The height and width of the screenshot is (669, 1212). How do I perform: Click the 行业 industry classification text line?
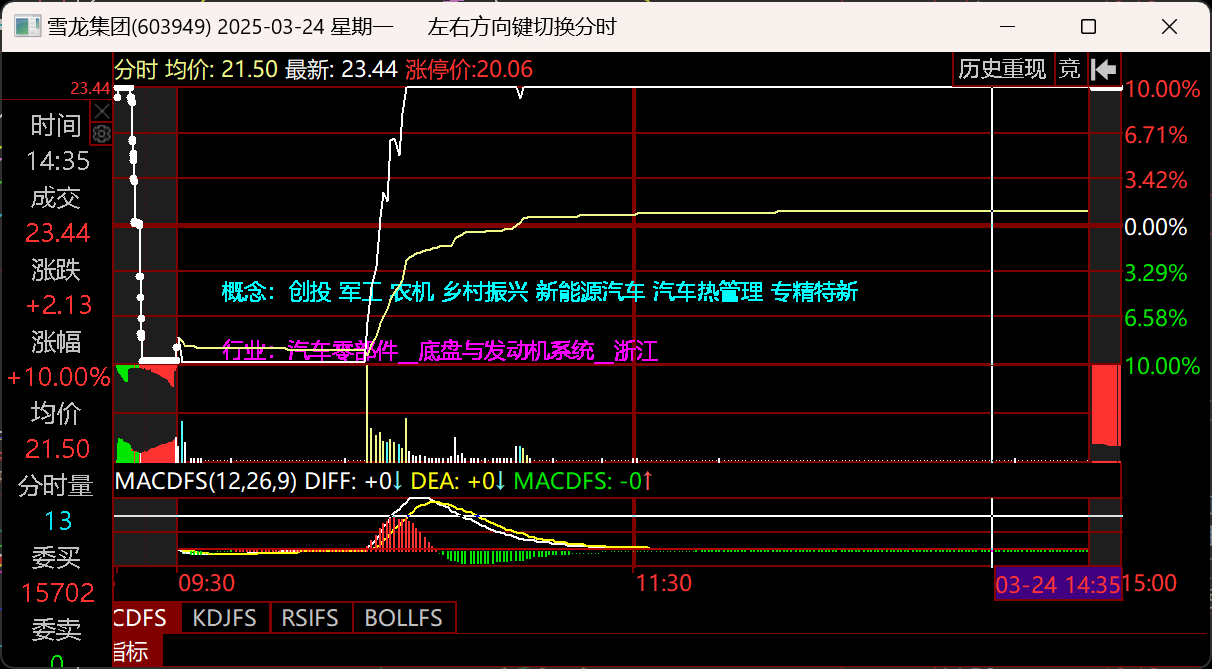pyautogui.click(x=440, y=351)
